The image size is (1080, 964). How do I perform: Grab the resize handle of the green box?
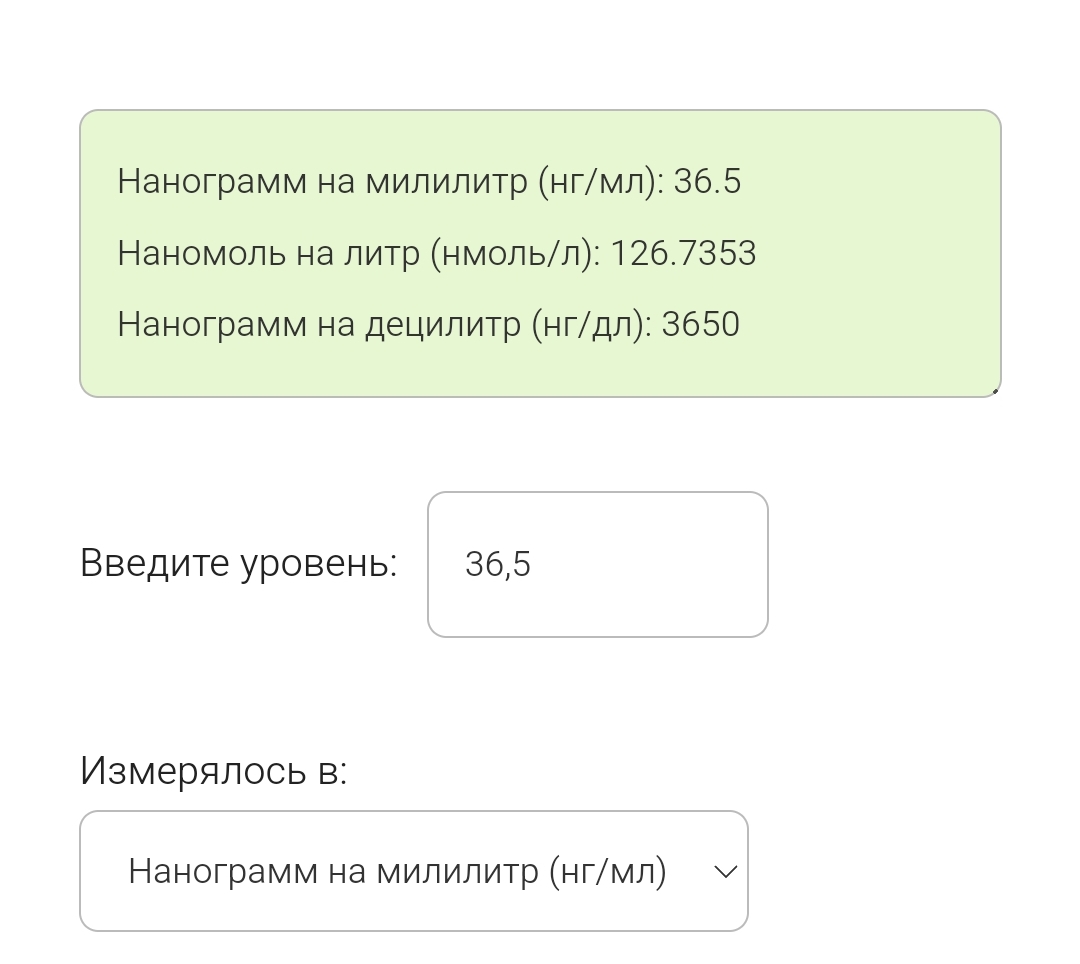point(995,391)
